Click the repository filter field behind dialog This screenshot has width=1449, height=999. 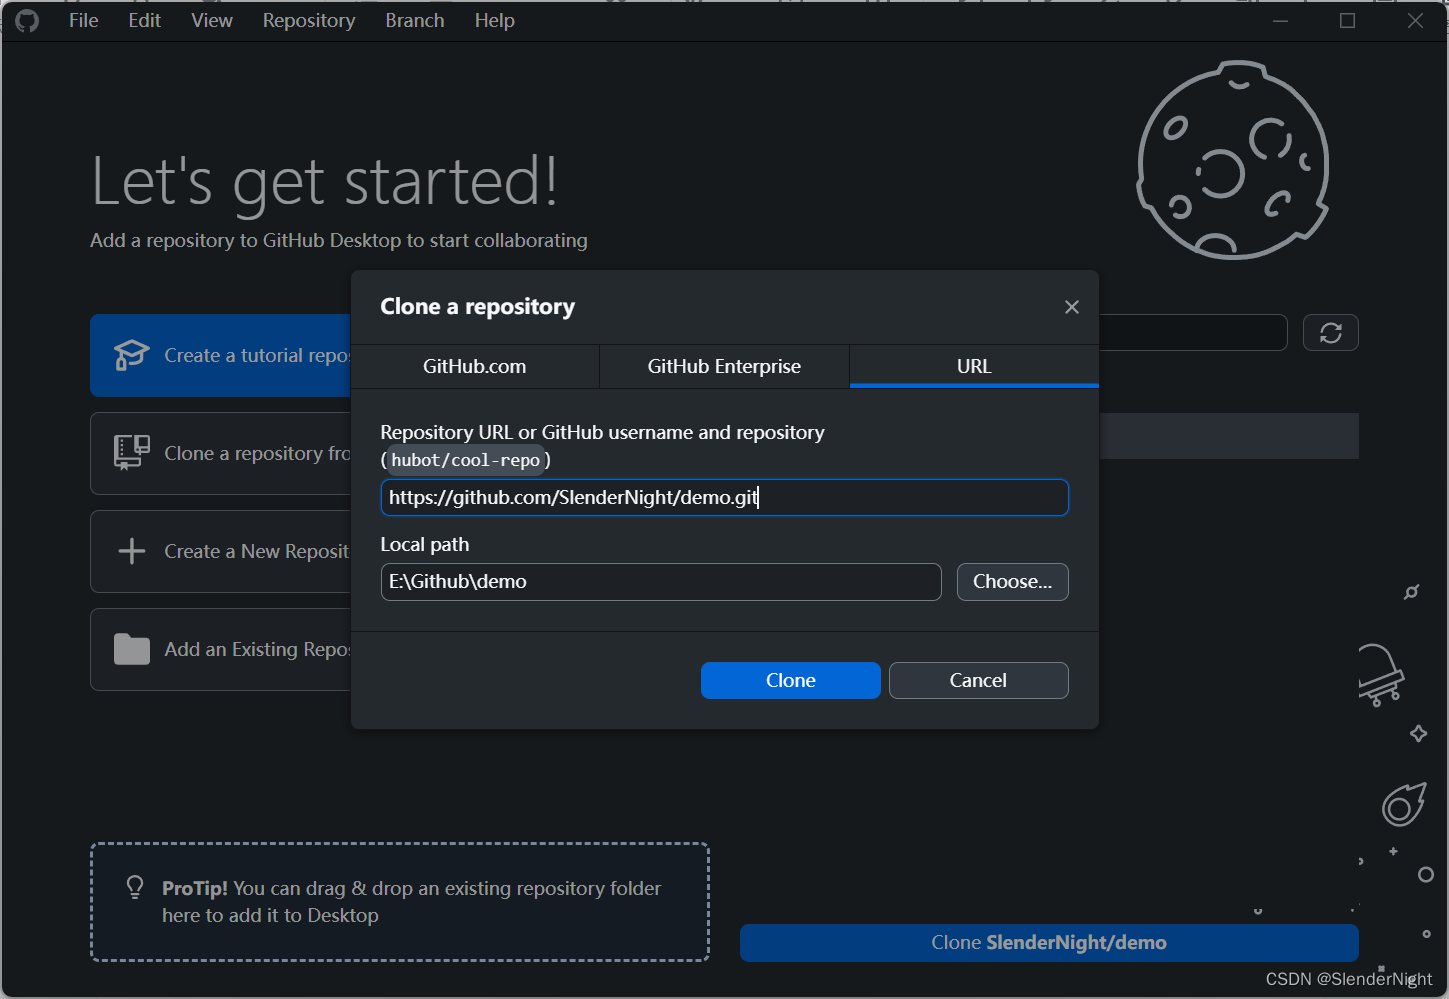(x=1193, y=333)
